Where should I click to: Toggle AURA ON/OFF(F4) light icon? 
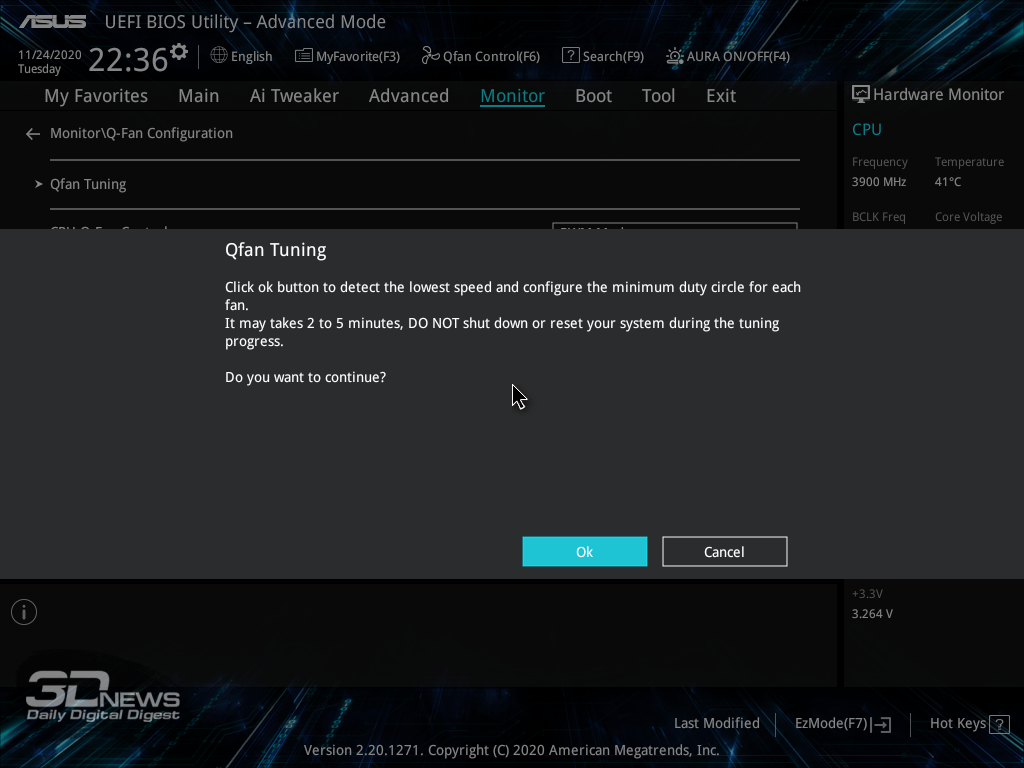[675, 56]
